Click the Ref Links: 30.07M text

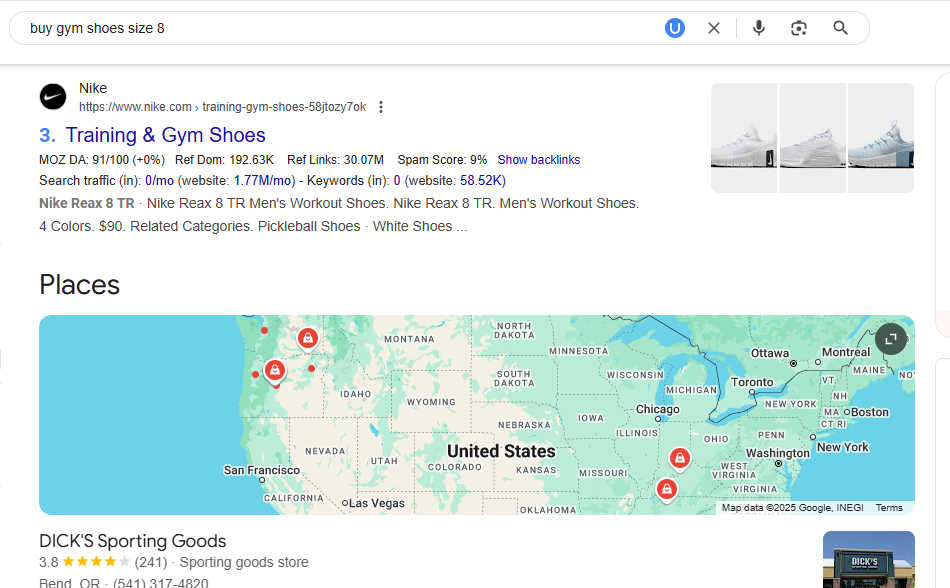pos(336,160)
